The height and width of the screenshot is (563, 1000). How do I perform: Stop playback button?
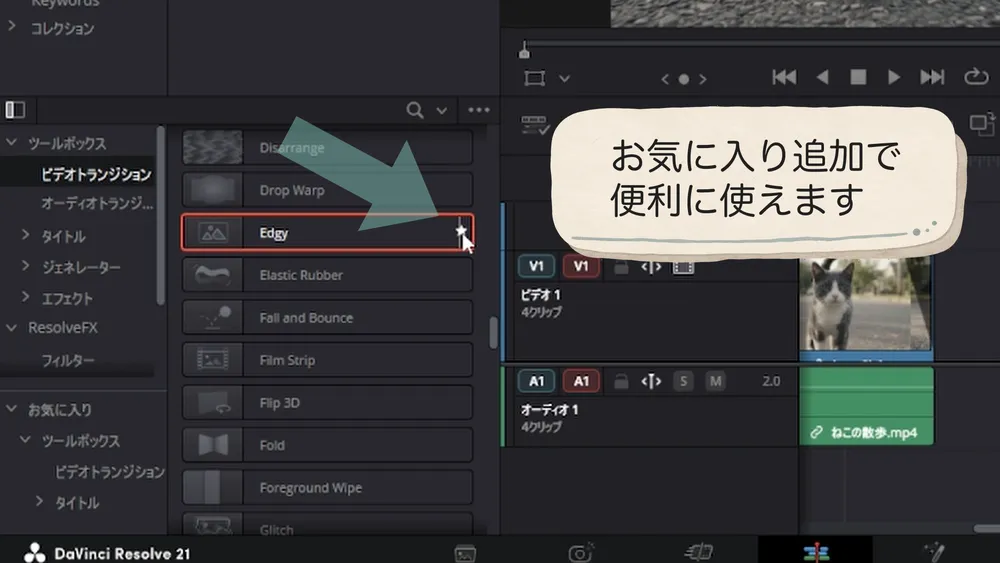point(858,77)
